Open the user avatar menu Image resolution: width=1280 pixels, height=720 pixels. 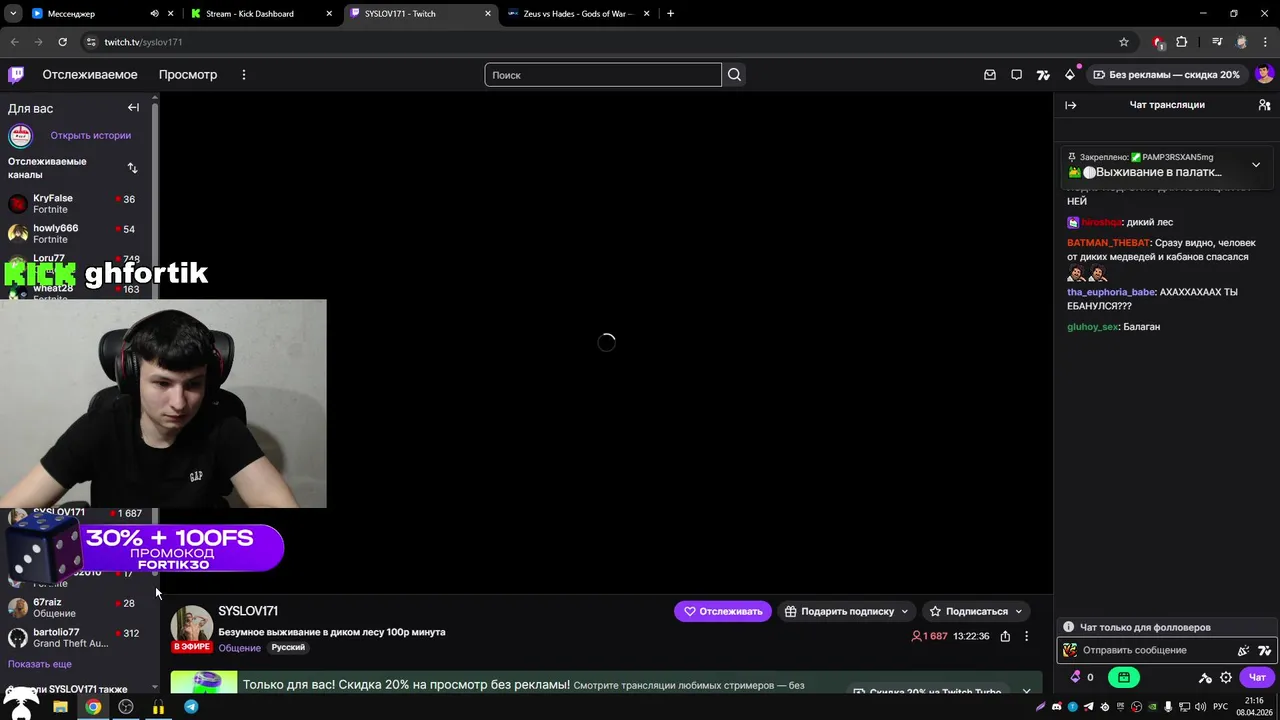(1264, 75)
